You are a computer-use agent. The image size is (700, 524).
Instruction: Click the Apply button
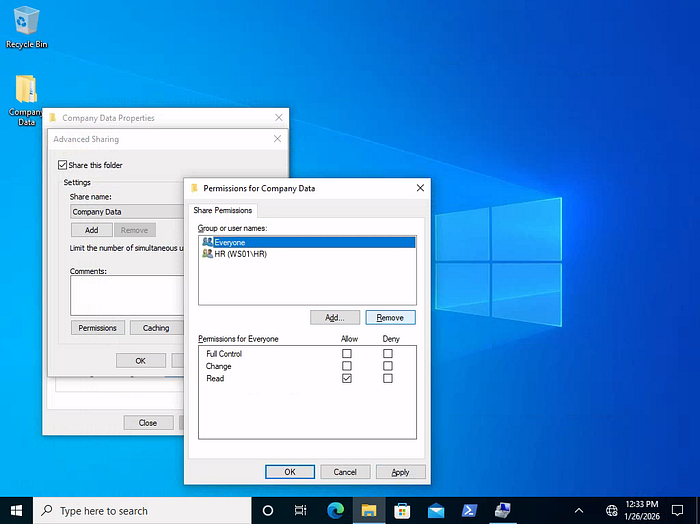[x=400, y=472]
